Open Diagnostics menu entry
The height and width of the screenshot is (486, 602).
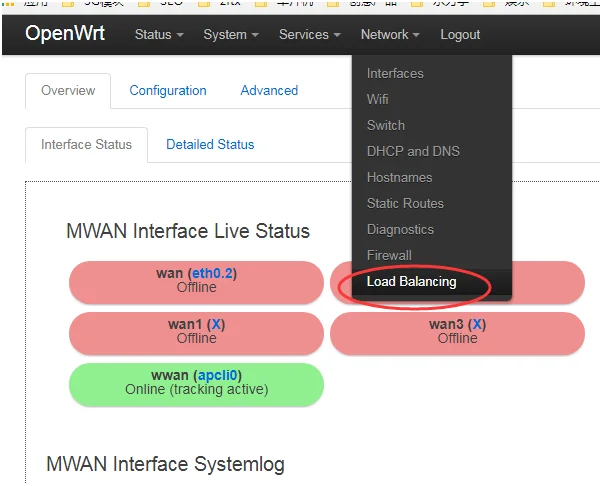(400, 229)
